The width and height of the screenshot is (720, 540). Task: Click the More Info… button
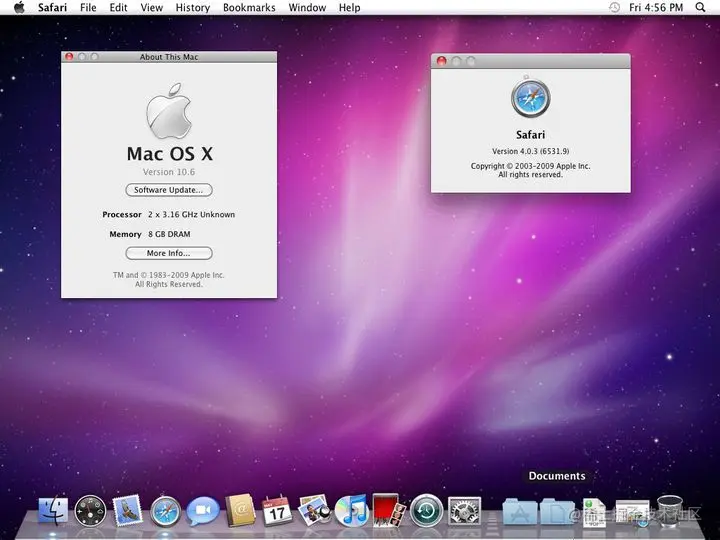click(x=169, y=253)
